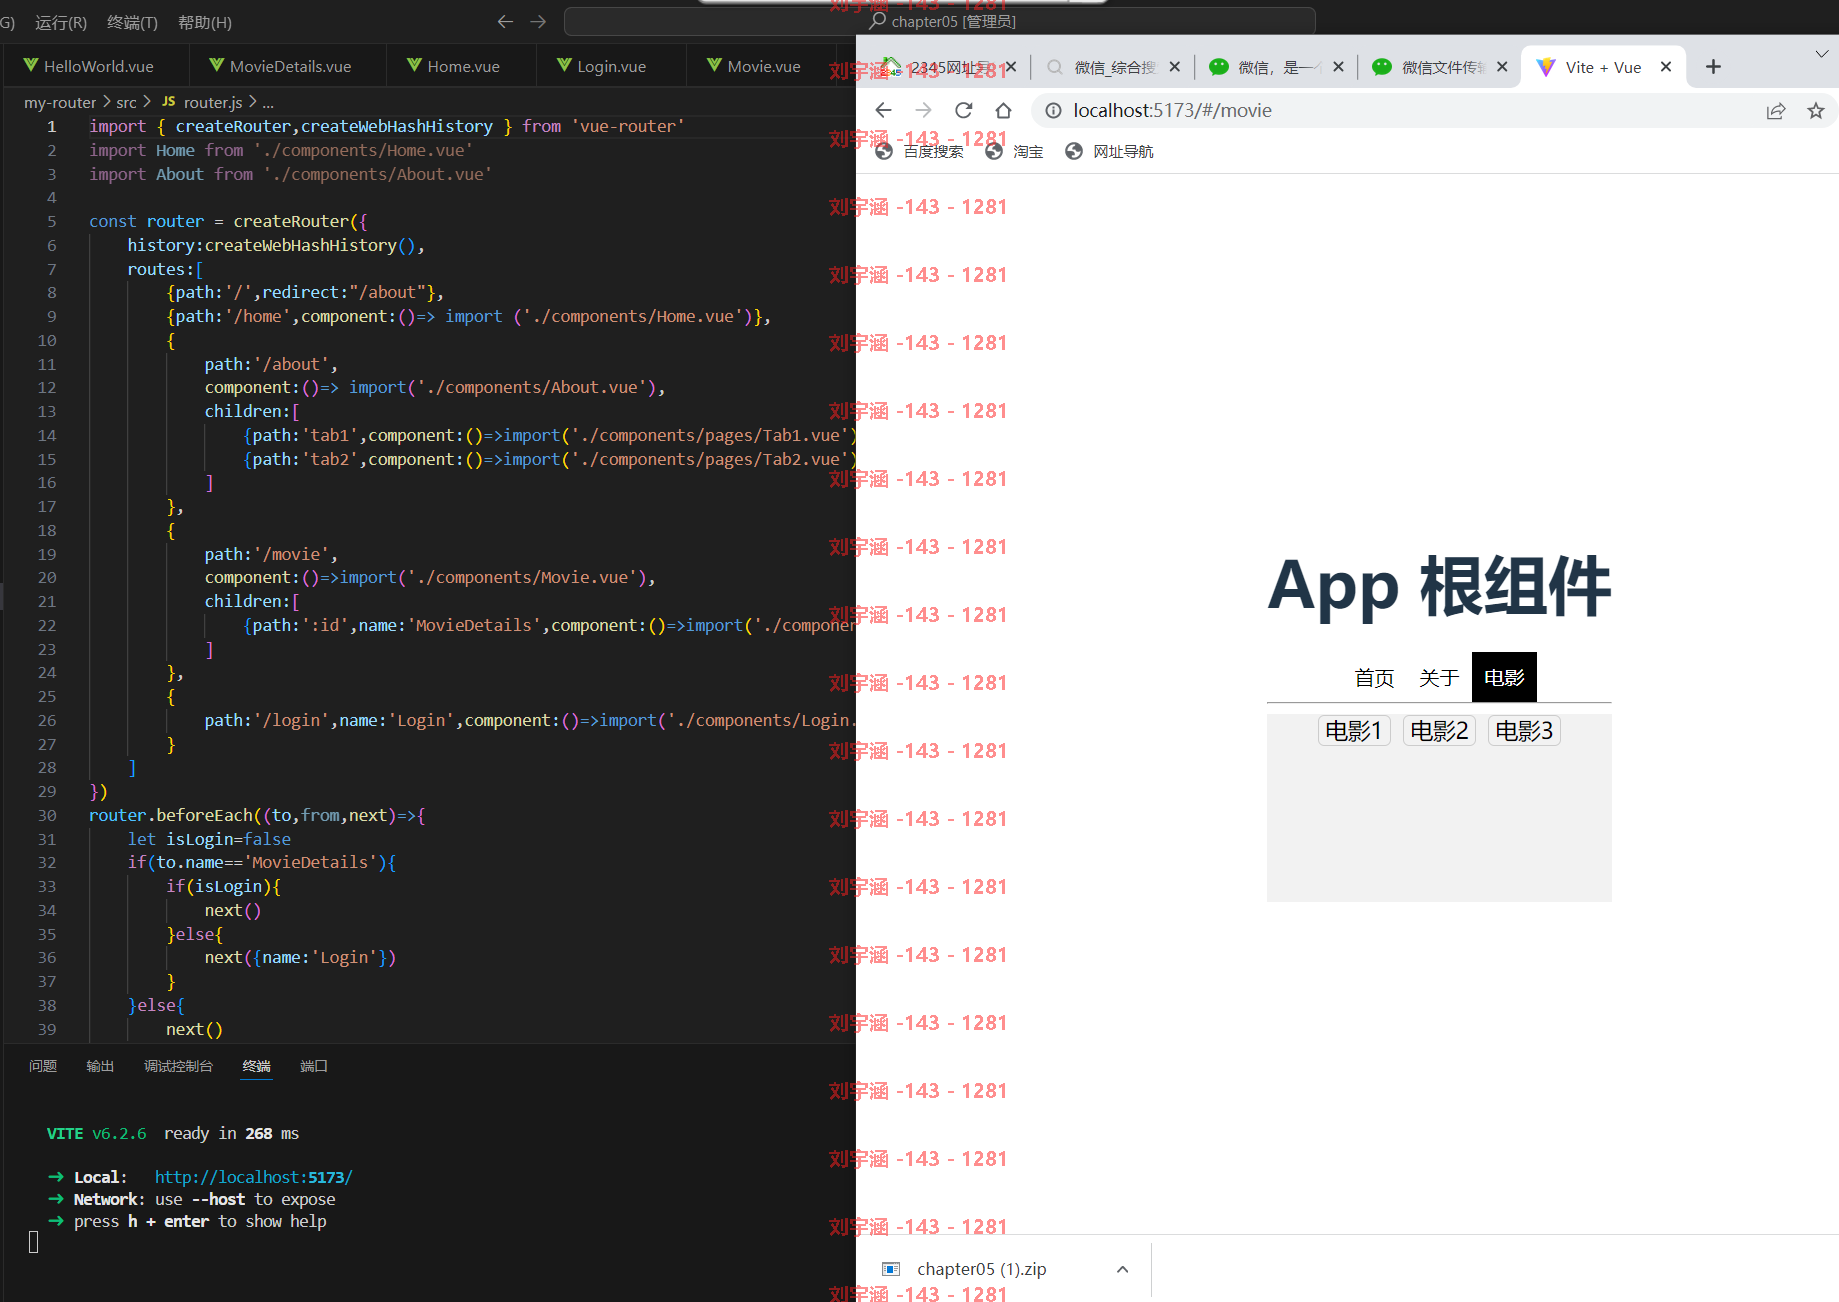Click the browser back arrow
The image size is (1839, 1302).
click(883, 110)
